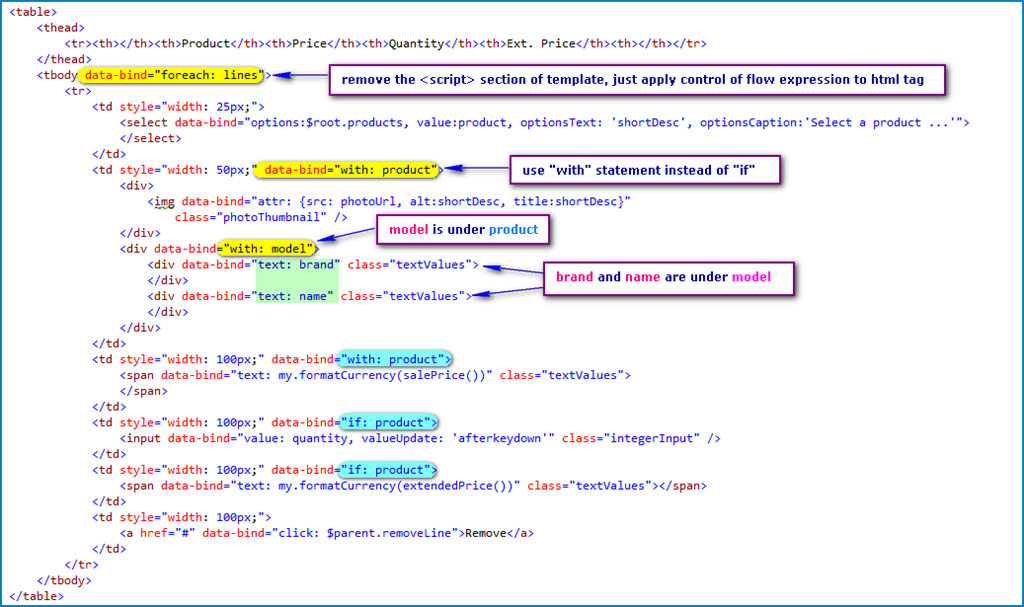Image resolution: width=1024 pixels, height=607 pixels.
Task: Click the closing </table> tag
Action: click(x=37, y=596)
